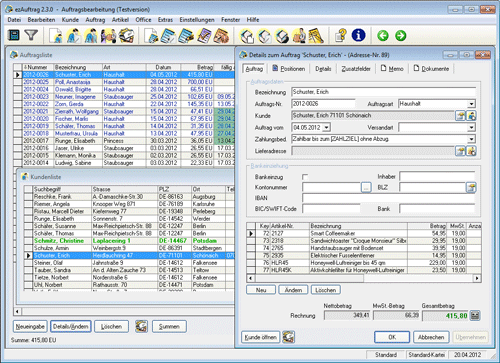The image size is (500, 363).
Task: Click the Inhaber input field
Action: coord(437,176)
